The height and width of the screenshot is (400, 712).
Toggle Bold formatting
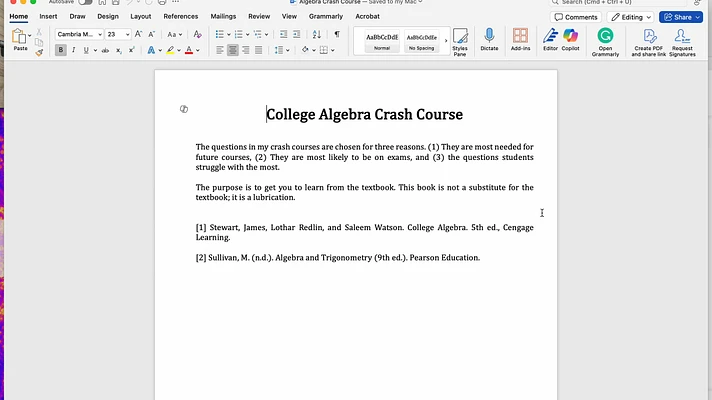coord(60,50)
